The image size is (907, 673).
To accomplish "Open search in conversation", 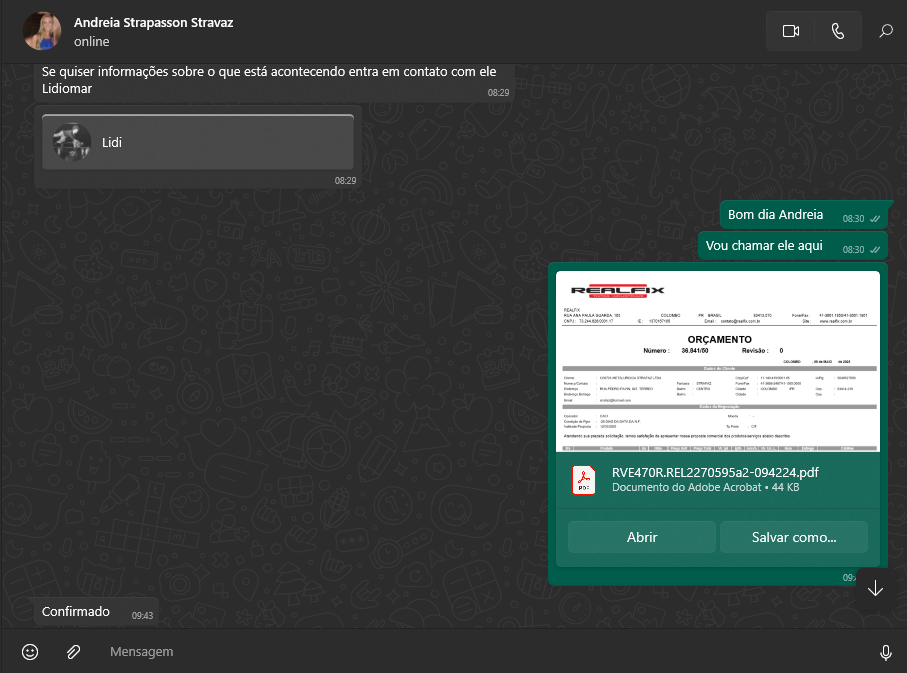I will (x=885, y=31).
